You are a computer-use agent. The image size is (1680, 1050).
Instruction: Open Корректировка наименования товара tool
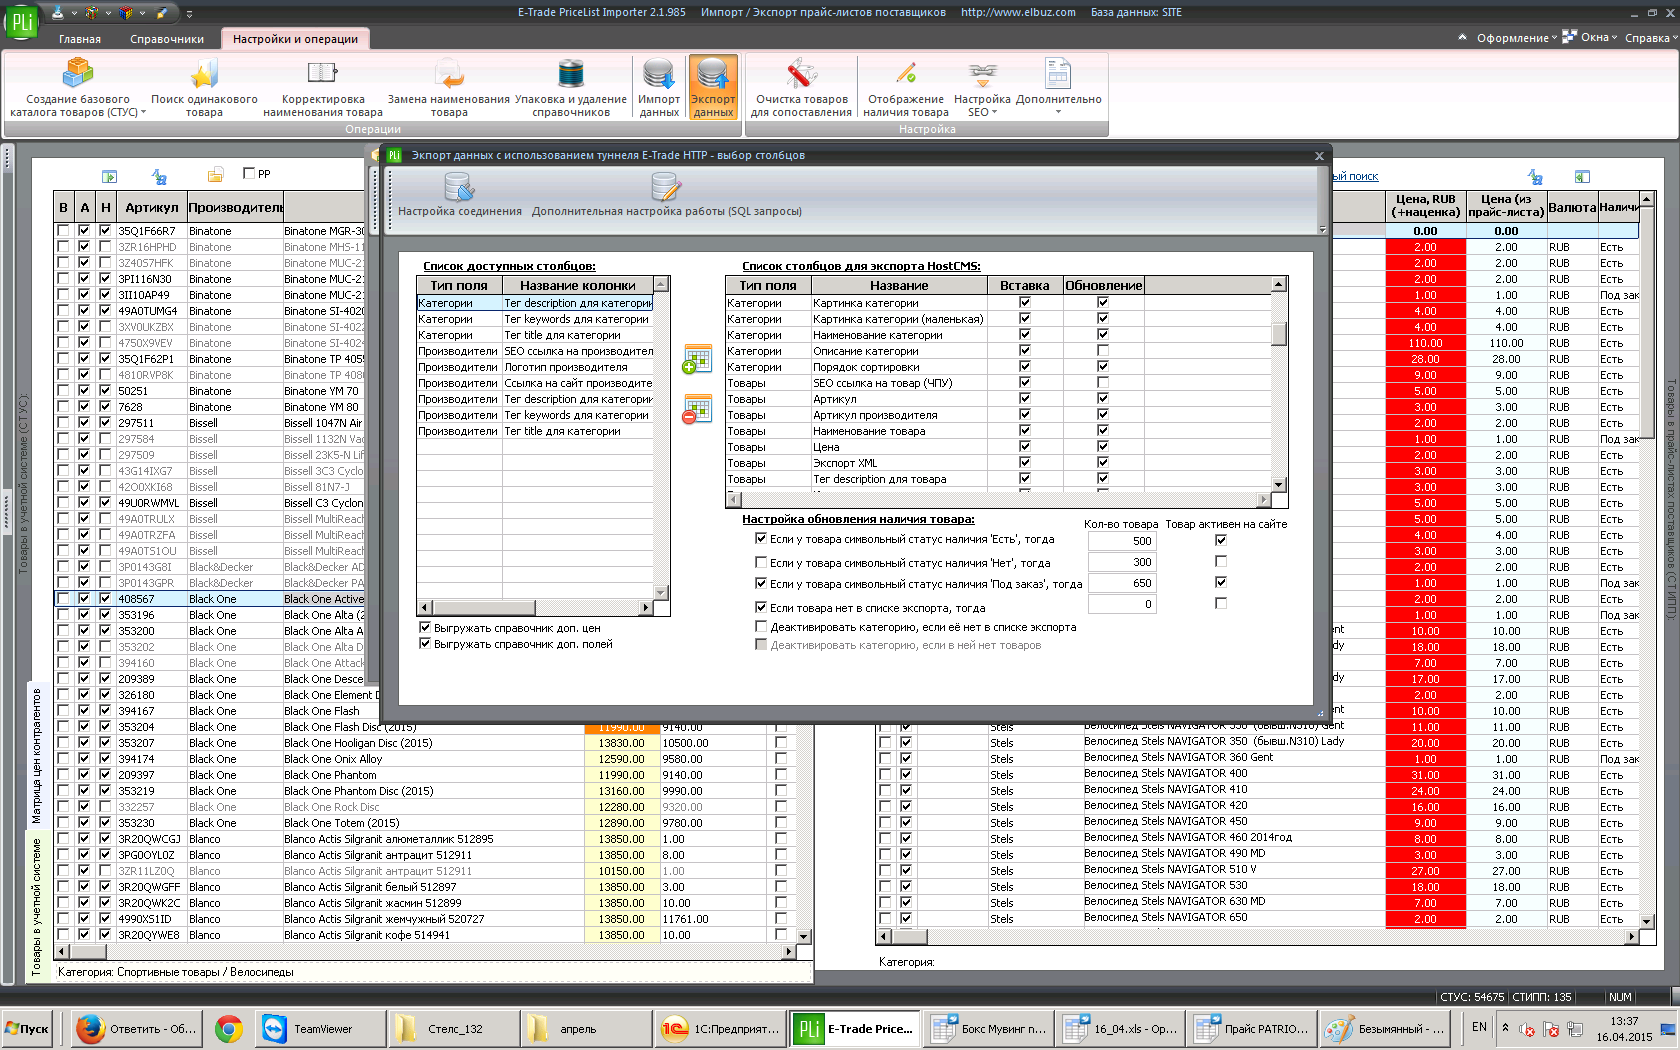pos(322,88)
